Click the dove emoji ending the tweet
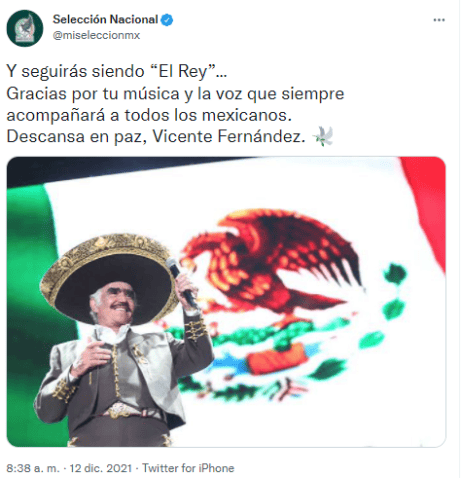Screen dimensions: 462x478 (x=323, y=136)
